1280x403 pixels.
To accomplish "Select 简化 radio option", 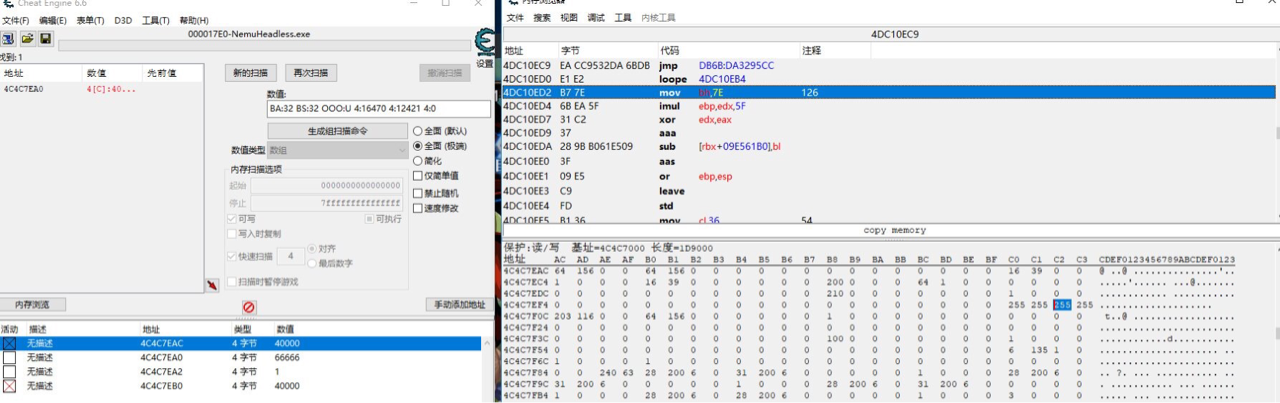I will pyautogui.click(x=418, y=160).
